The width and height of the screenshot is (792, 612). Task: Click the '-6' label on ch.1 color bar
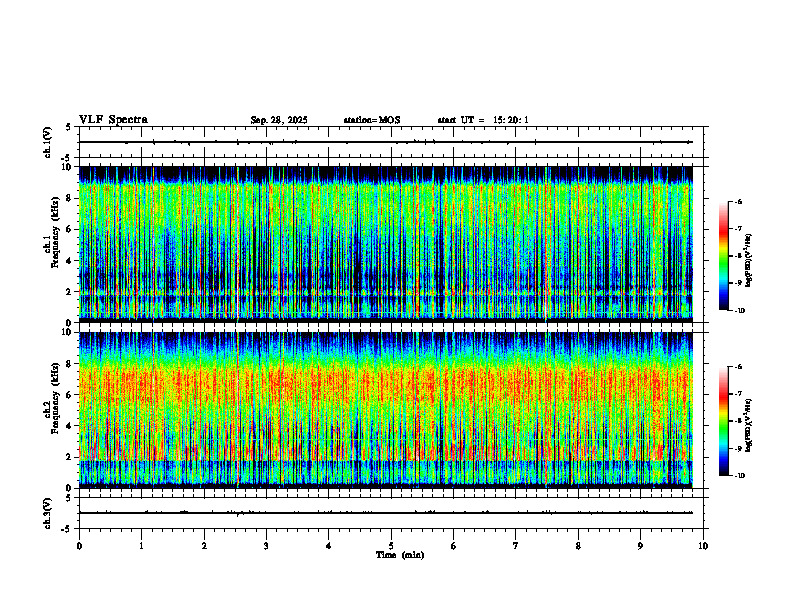[x=737, y=201]
